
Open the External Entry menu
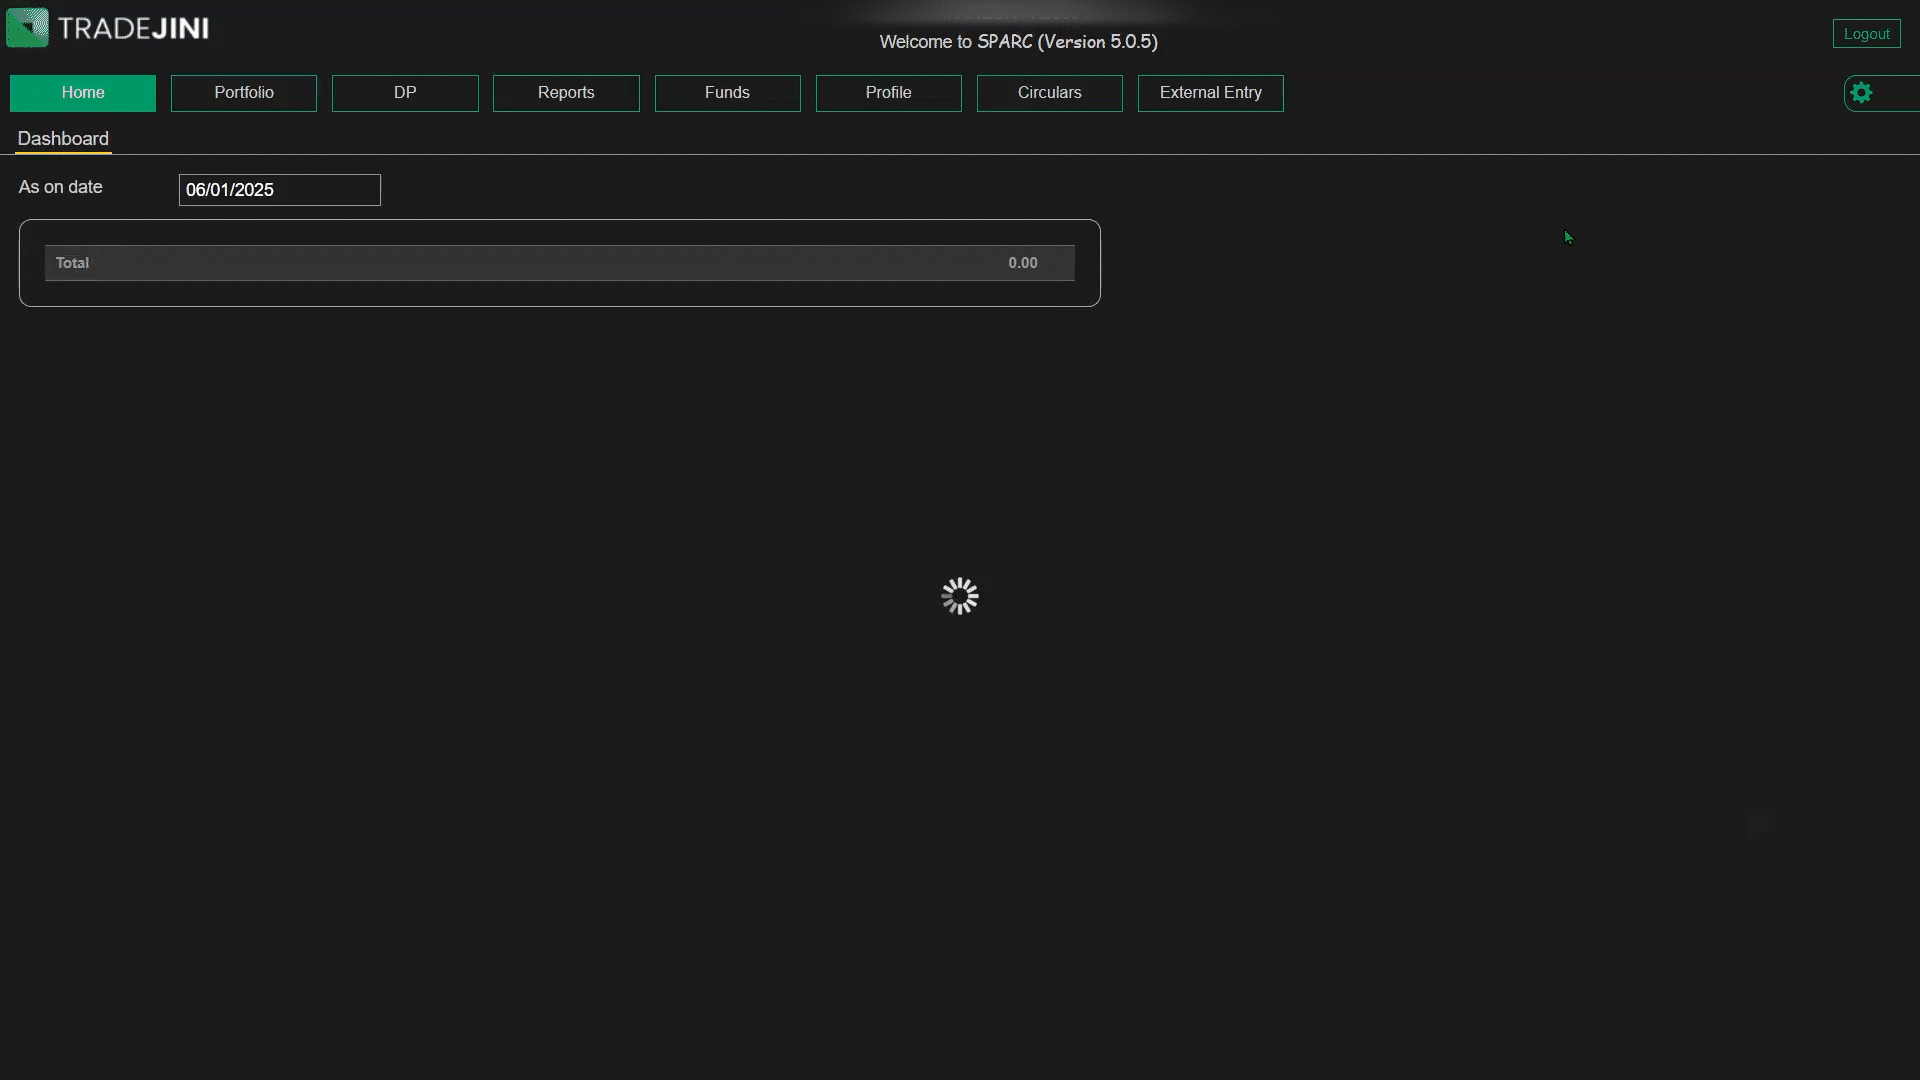pyautogui.click(x=1210, y=93)
